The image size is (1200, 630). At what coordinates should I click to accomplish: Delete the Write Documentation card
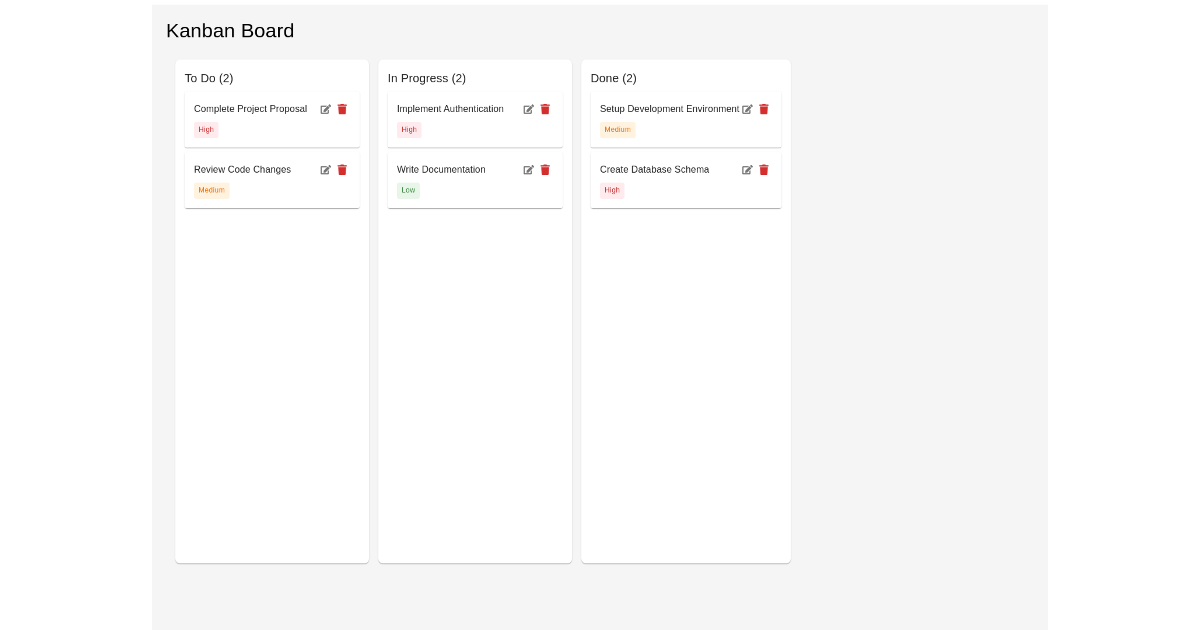point(545,170)
